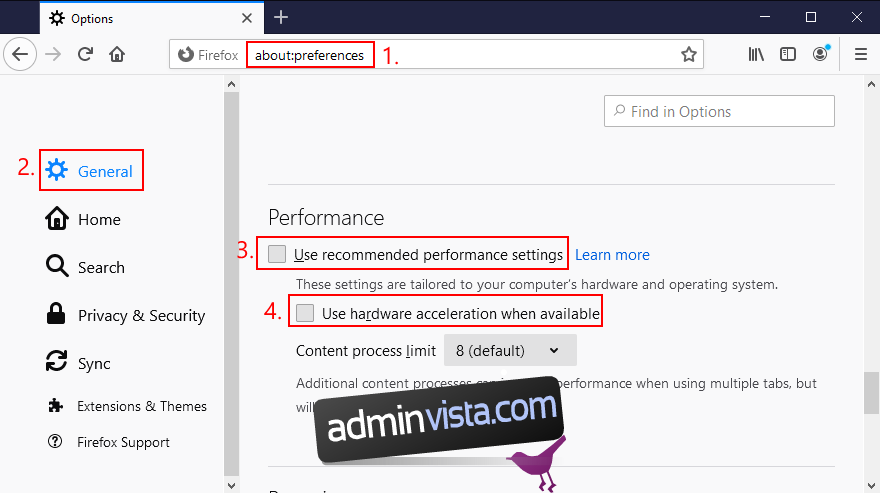
Task: Open the Learn more link
Action: pyautogui.click(x=612, y=255)
